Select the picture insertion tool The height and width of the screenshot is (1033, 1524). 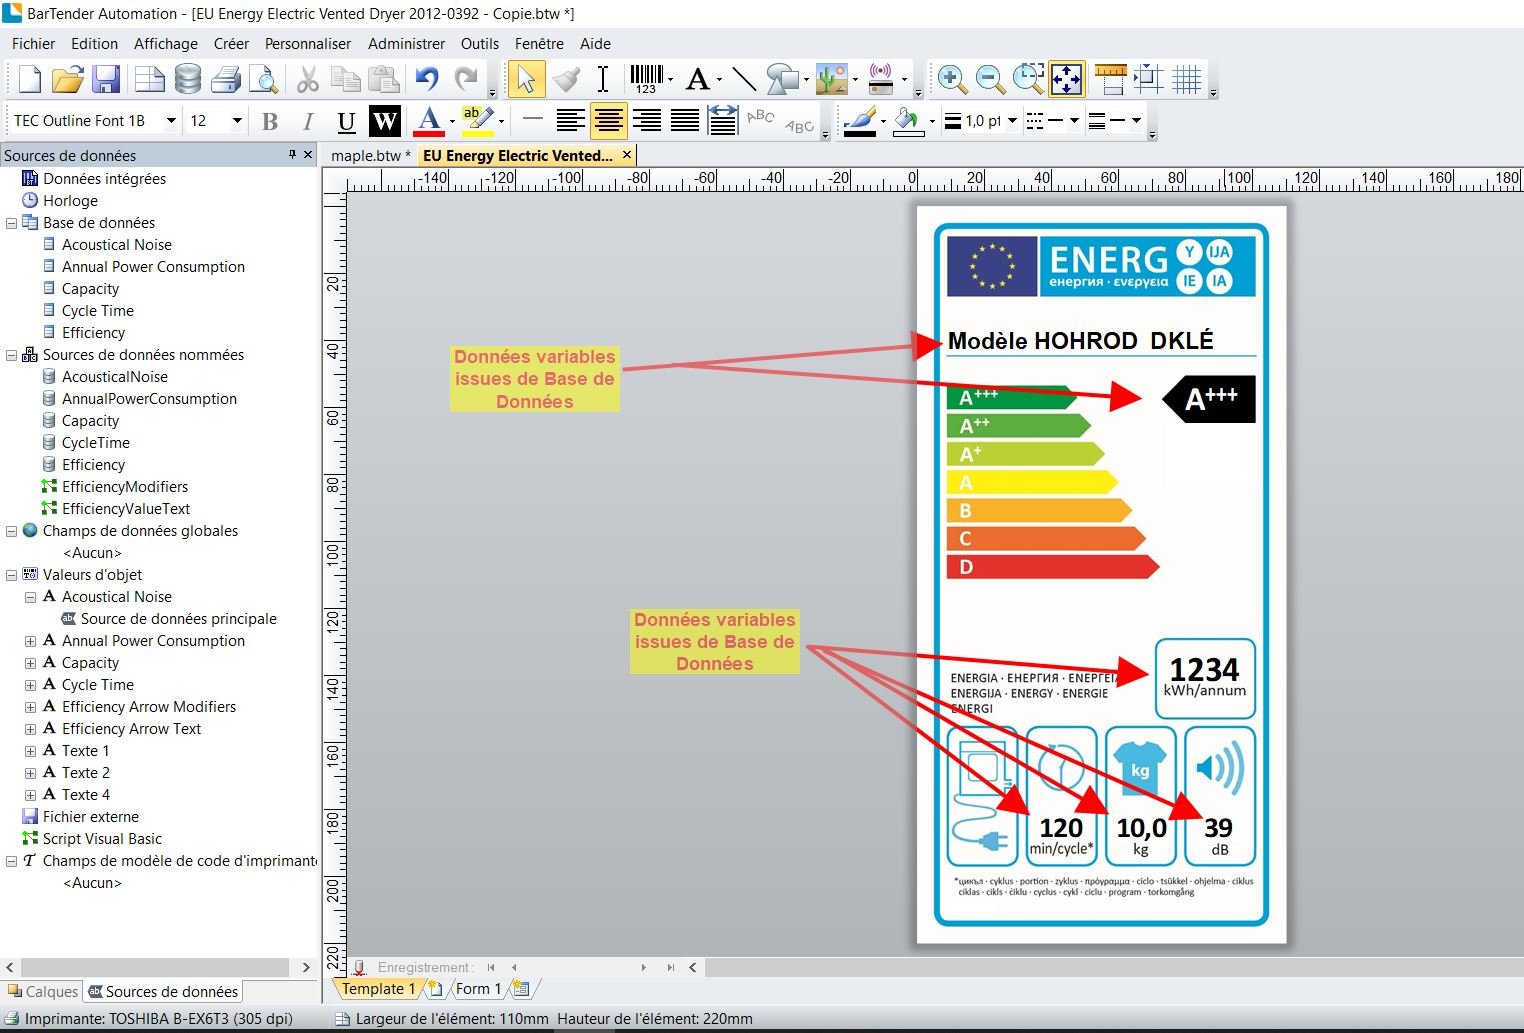[832, 79]
